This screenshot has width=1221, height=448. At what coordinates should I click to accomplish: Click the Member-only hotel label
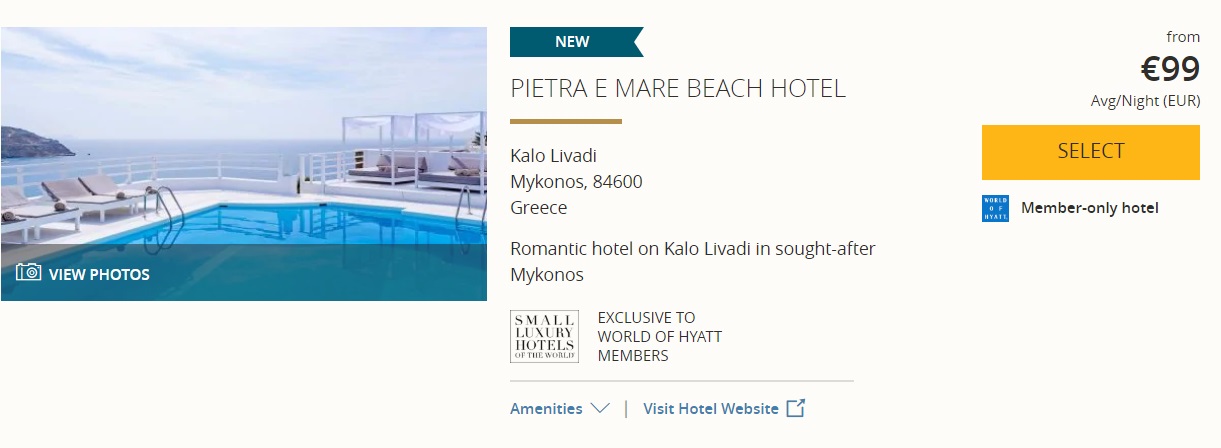pyautogui.click(x=1089, y=208)
